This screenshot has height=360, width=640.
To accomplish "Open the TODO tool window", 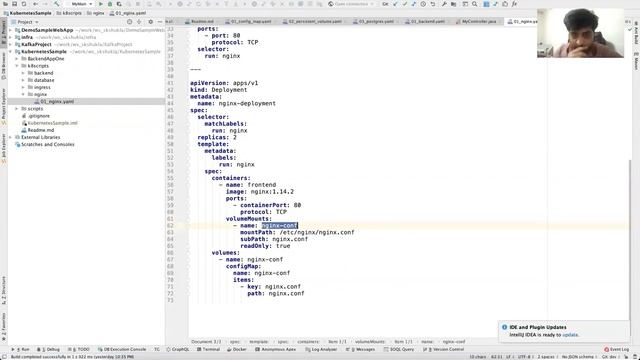I will (78, 349).
